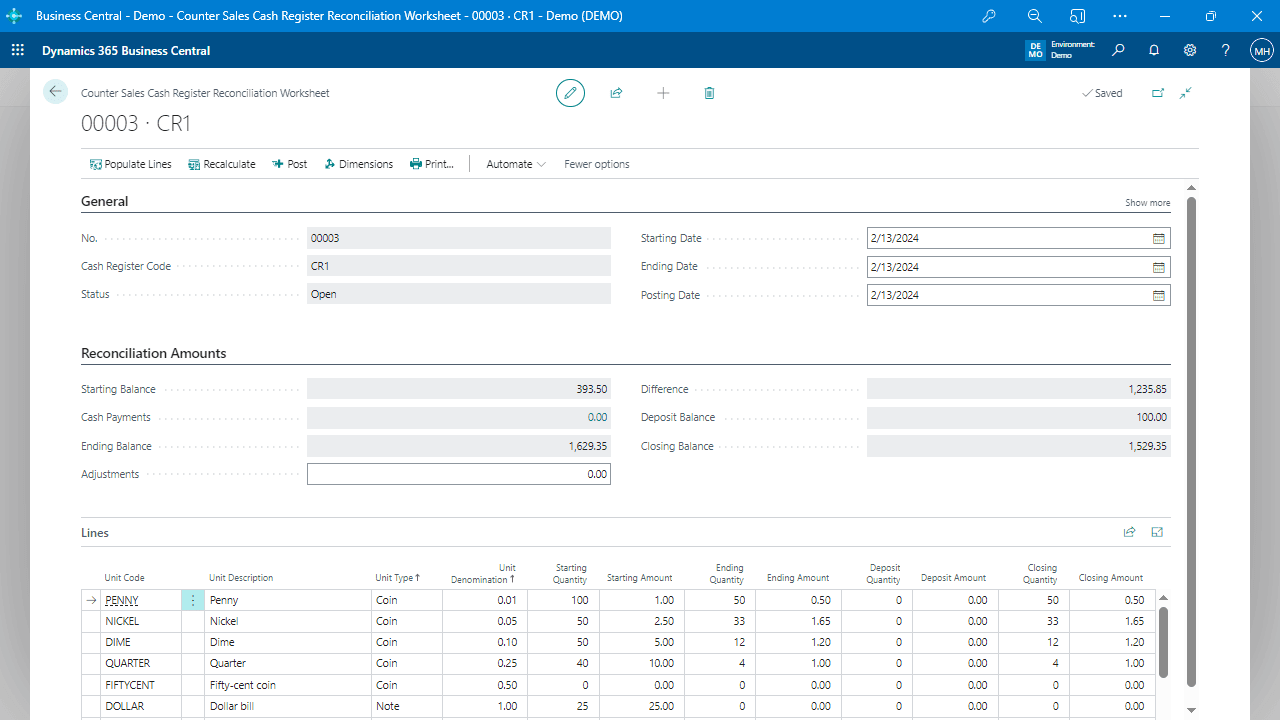Click the pencil edit icon
The width and height of the screenshot is (1280, 720).
coord(570,93)
